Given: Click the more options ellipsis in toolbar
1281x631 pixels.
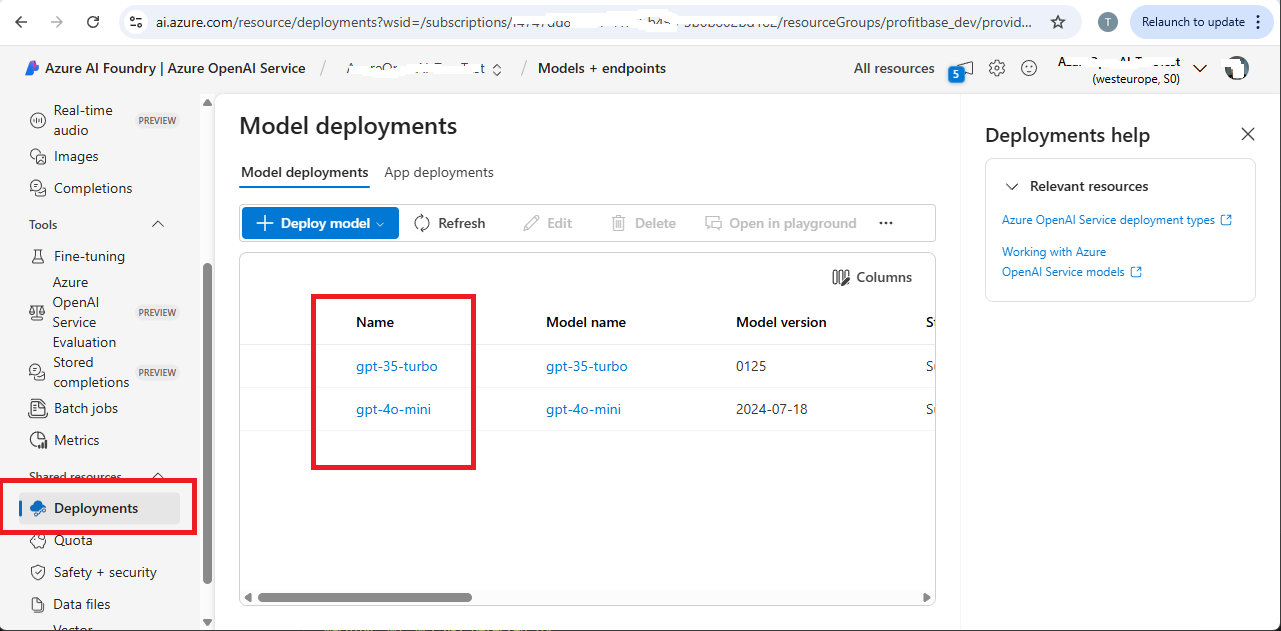Looking at the screenshot, I should click(885, 223).
